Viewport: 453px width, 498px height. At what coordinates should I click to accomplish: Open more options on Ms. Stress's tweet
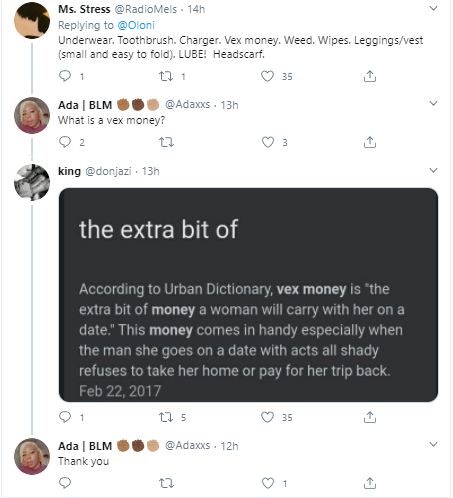click(x=433, y=8)
